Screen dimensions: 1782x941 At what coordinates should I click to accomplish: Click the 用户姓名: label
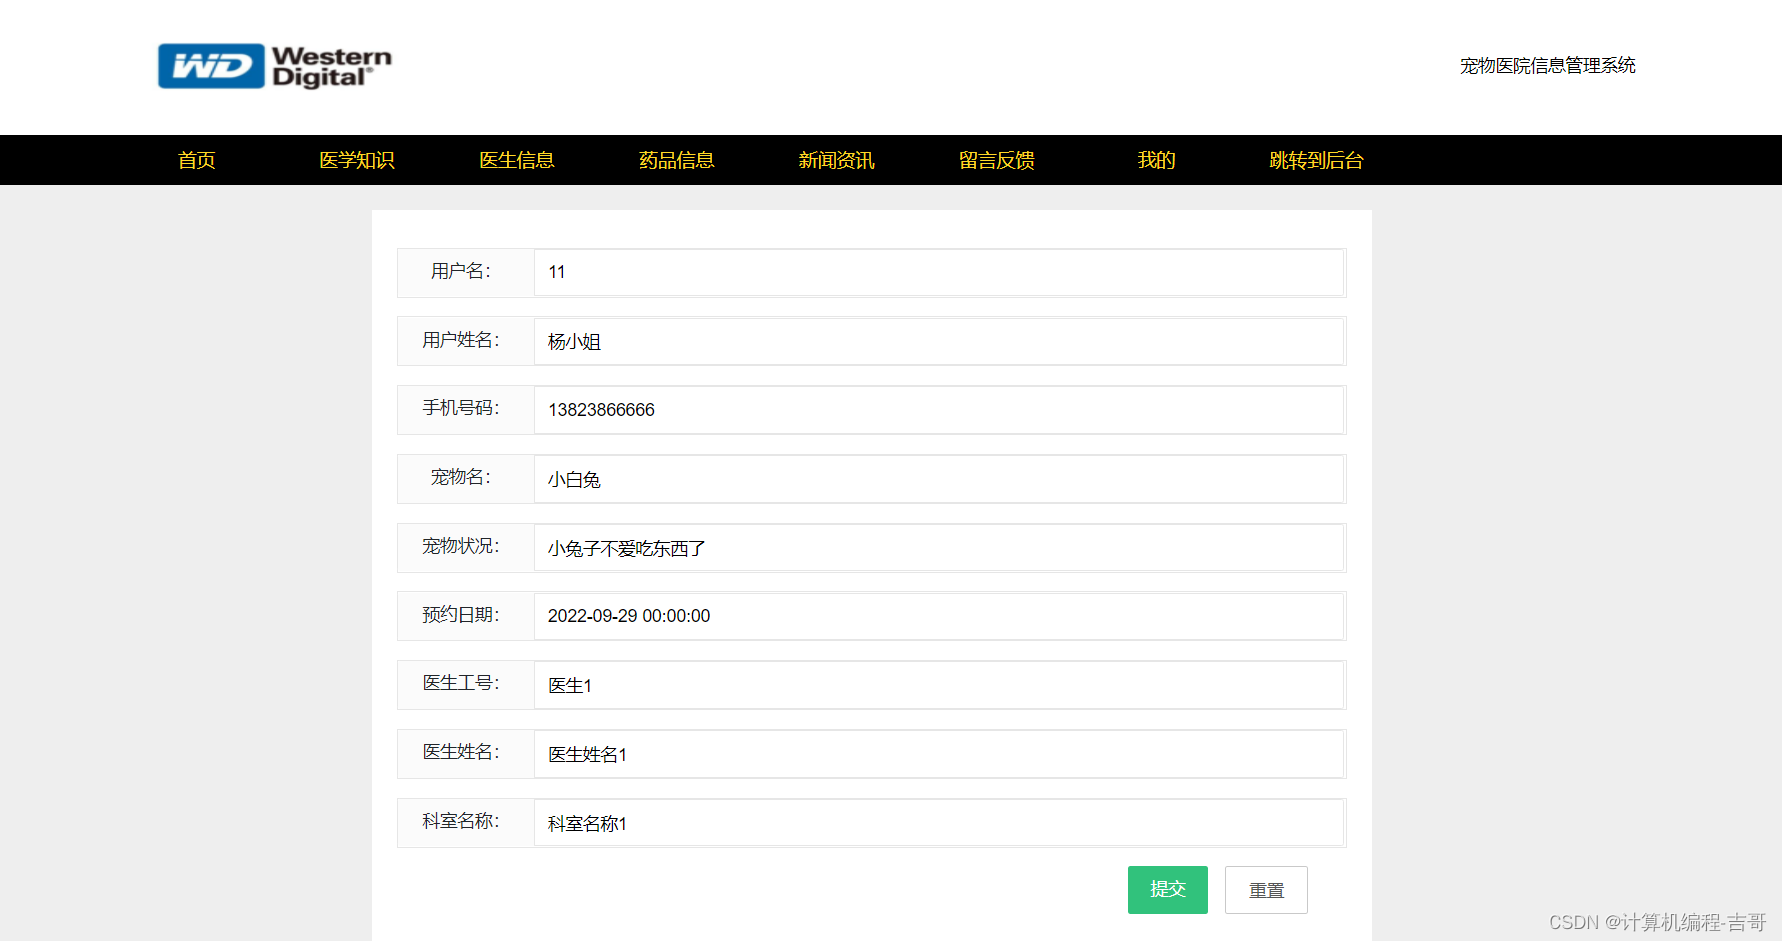461,340
